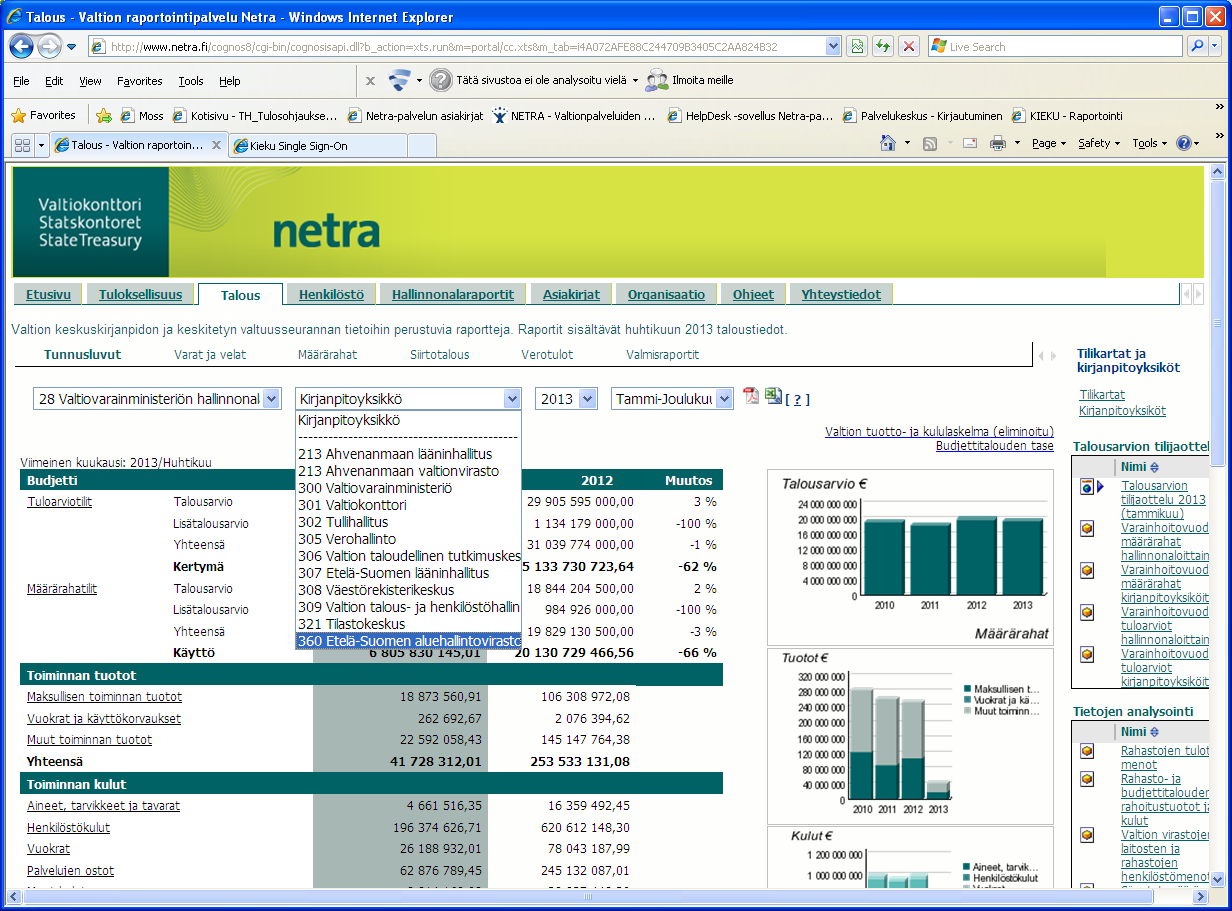The image size is (1232, 911).
Task: Click the gray question-mark site rating icon
Action: tap(440, 80)
